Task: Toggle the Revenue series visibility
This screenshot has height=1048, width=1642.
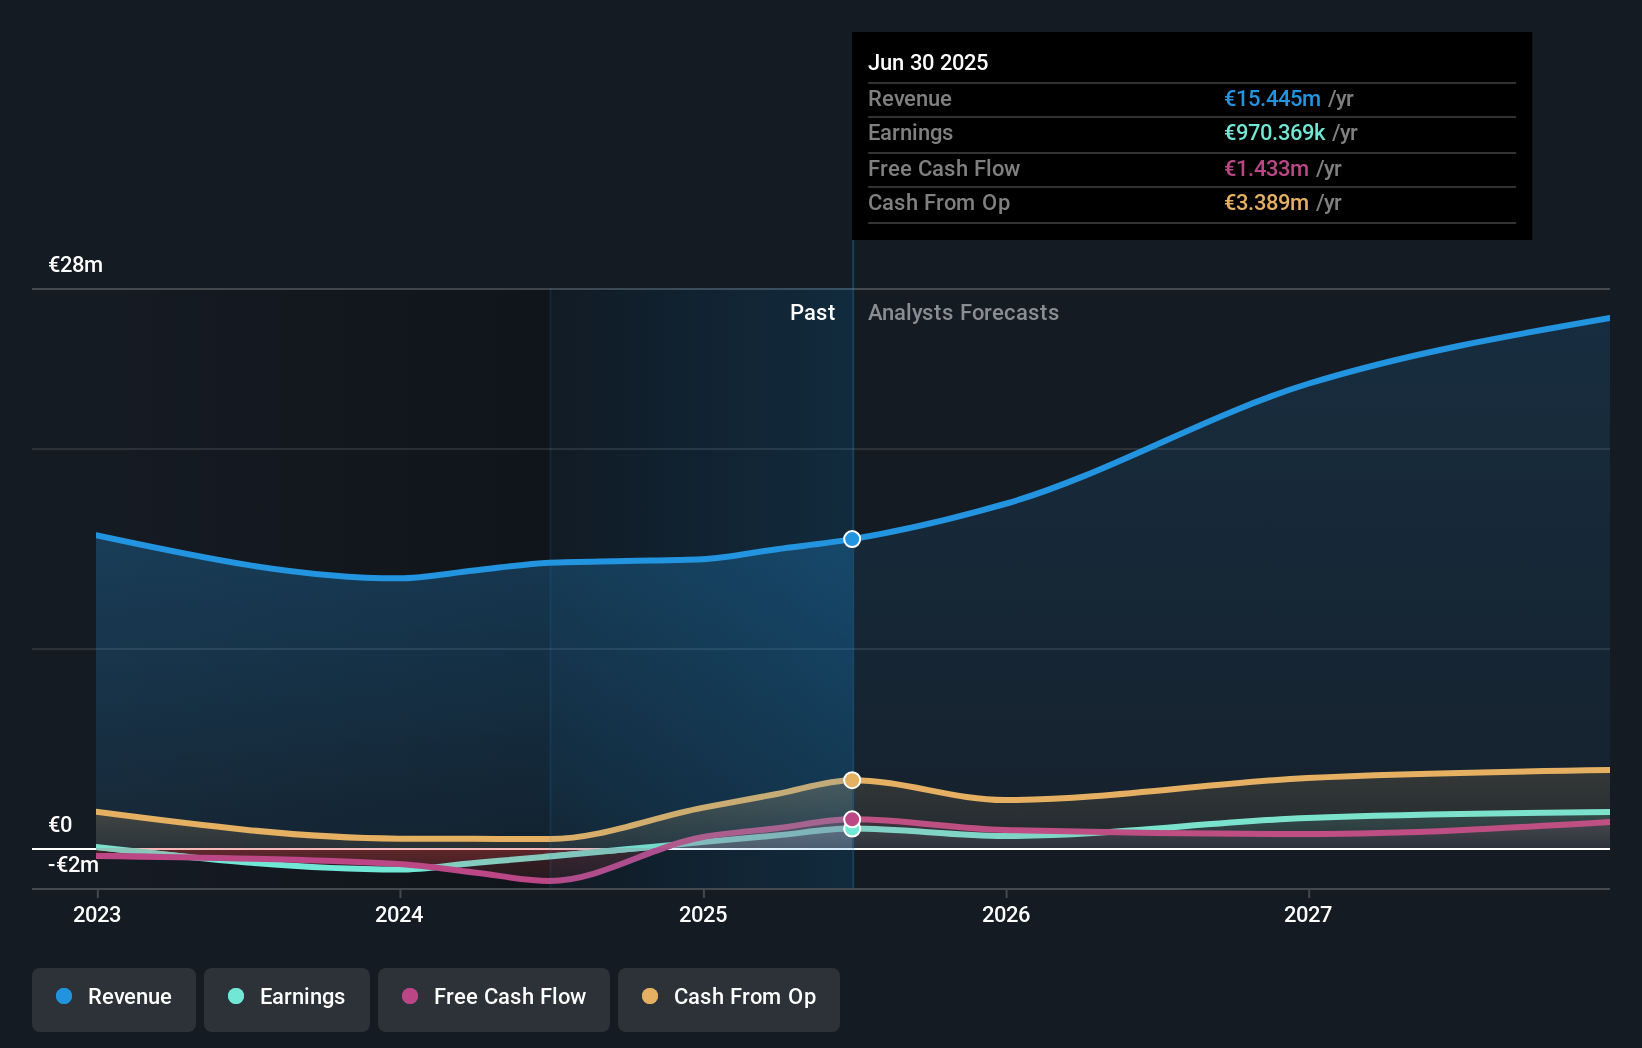Action: (x=113, y=997)
